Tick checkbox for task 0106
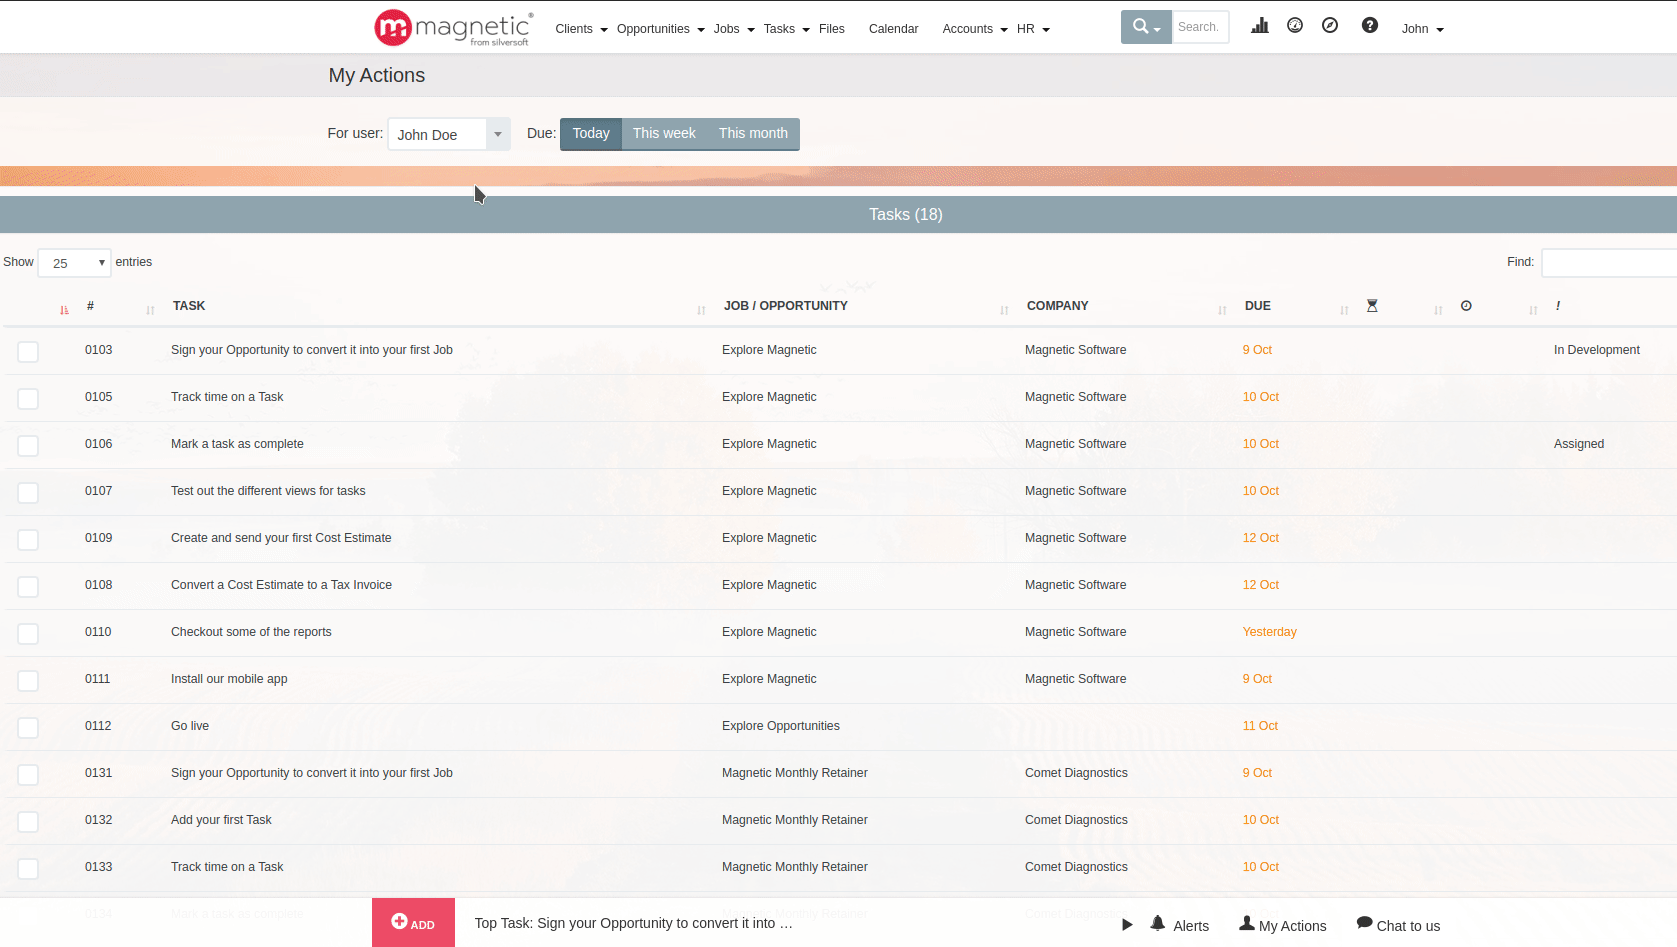The image size is (1677, 947). (28, 446)
